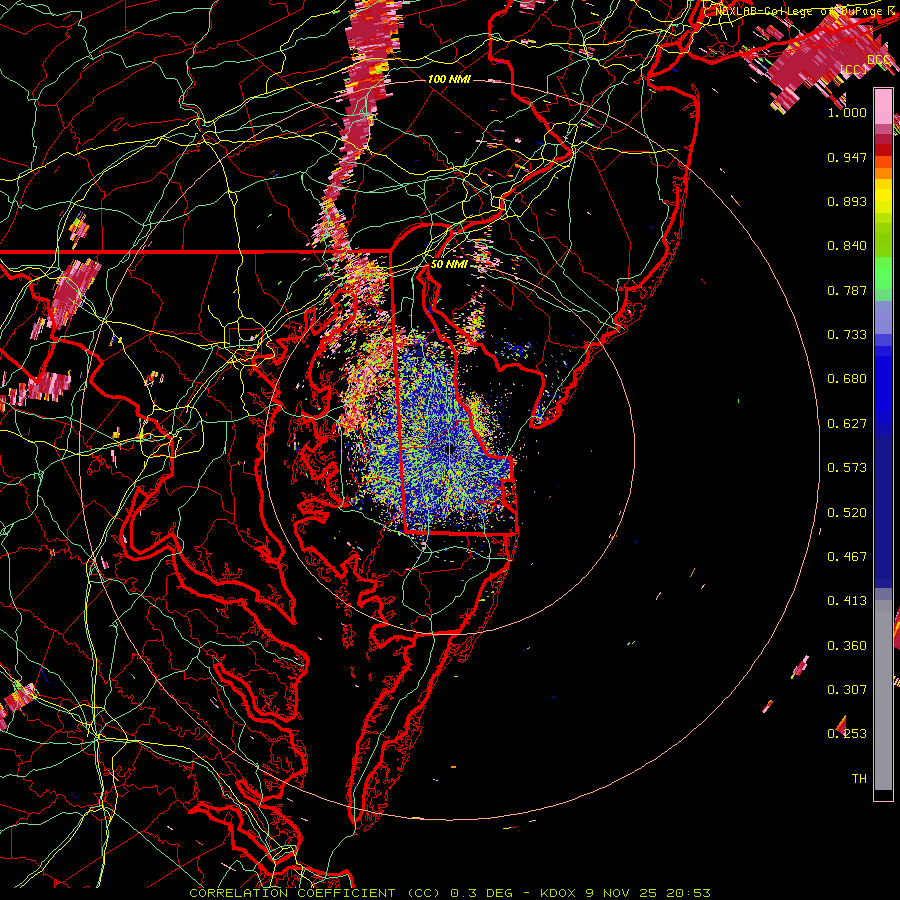
Task: Click the CORRELATION COEFFICIENT (CC) caption text
Action: (315, 893)
